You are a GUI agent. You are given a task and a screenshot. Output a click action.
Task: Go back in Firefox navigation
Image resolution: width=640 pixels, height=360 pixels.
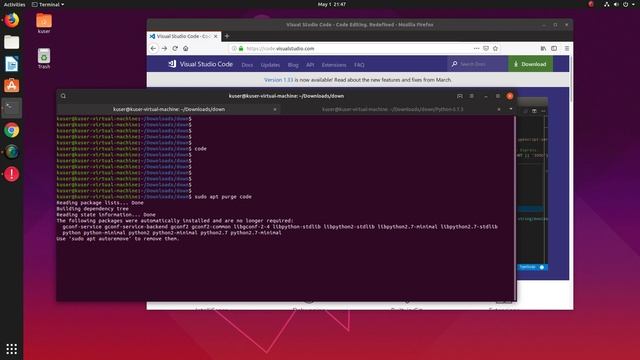point(153,48)
